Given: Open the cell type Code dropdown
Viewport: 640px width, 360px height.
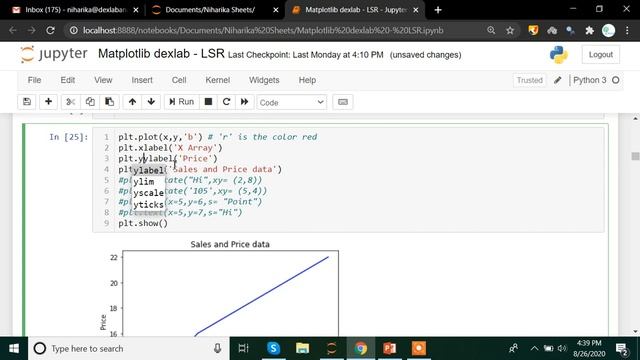Looking at the screenshot, I should (x=291, y=102).
